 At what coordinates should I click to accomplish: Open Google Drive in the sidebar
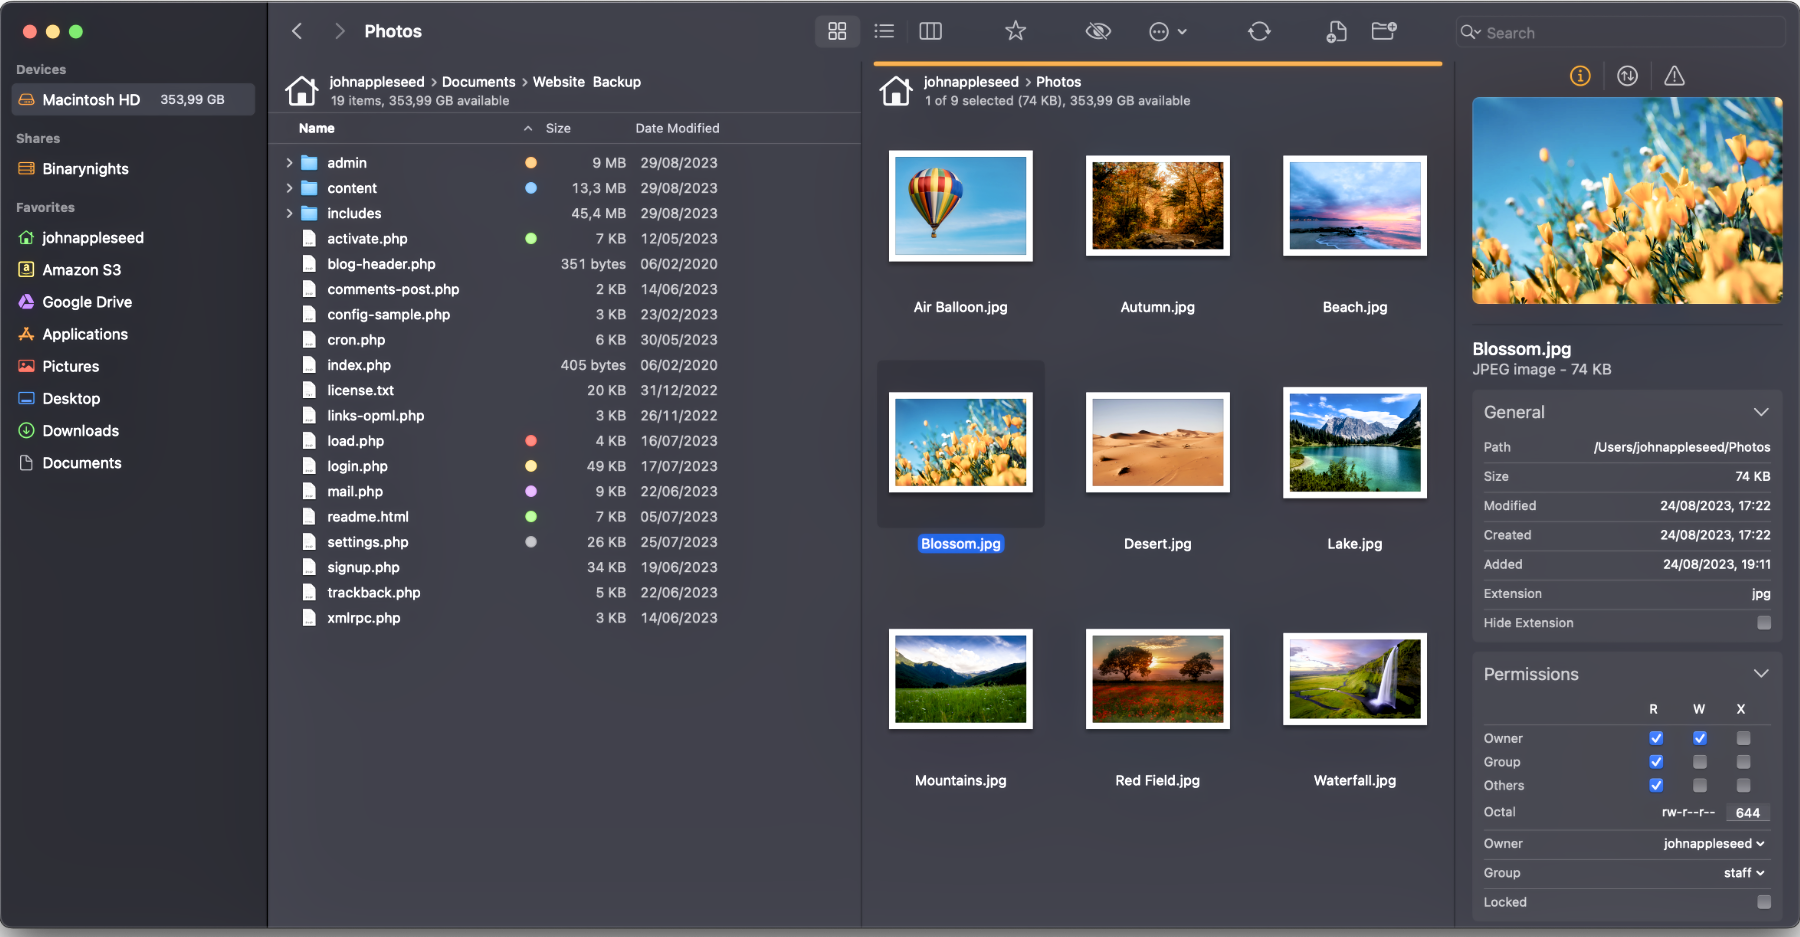(87, 302)
